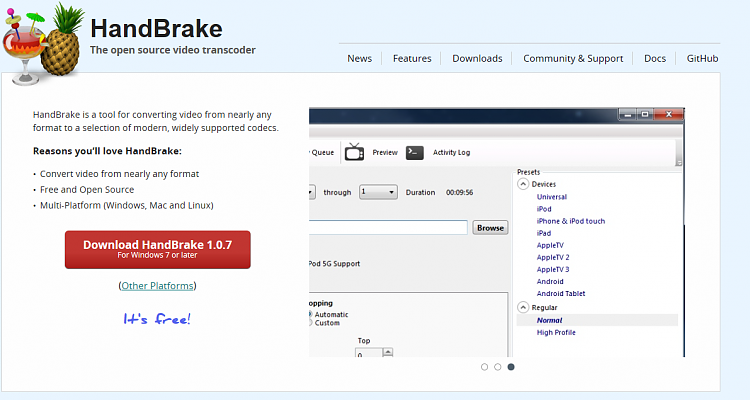
Task: Select the AppleTV 2 preset
Action: tap(553, 257)
